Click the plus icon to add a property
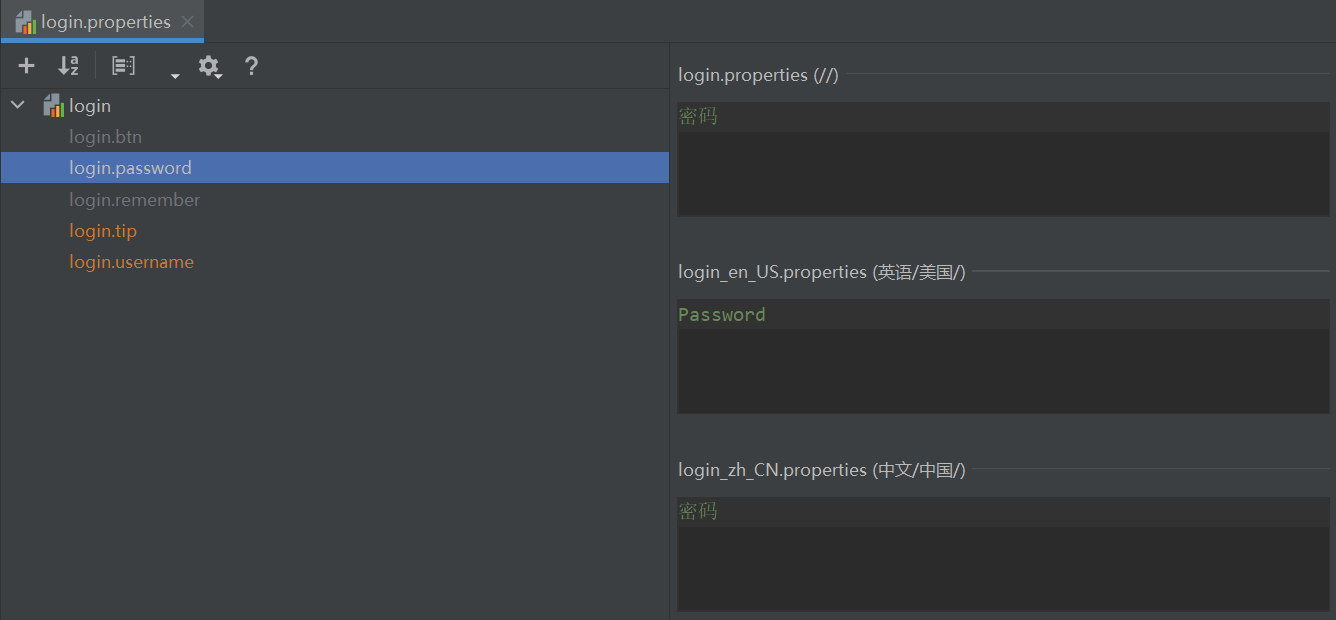 coord(27,66)
